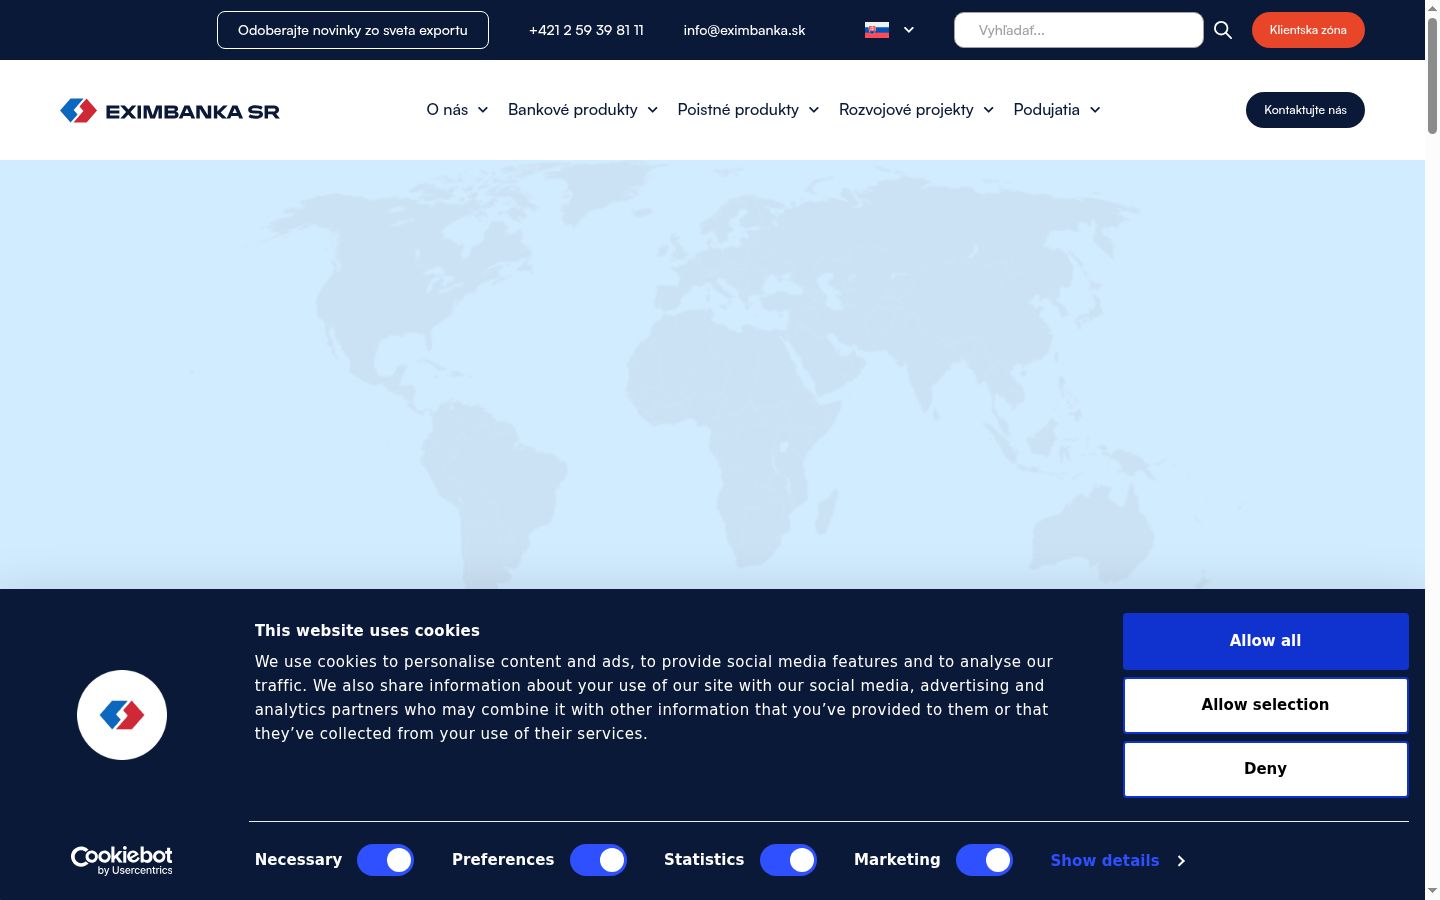
Task: Click the search magnifier icon
Action: tap(1223, 30)
